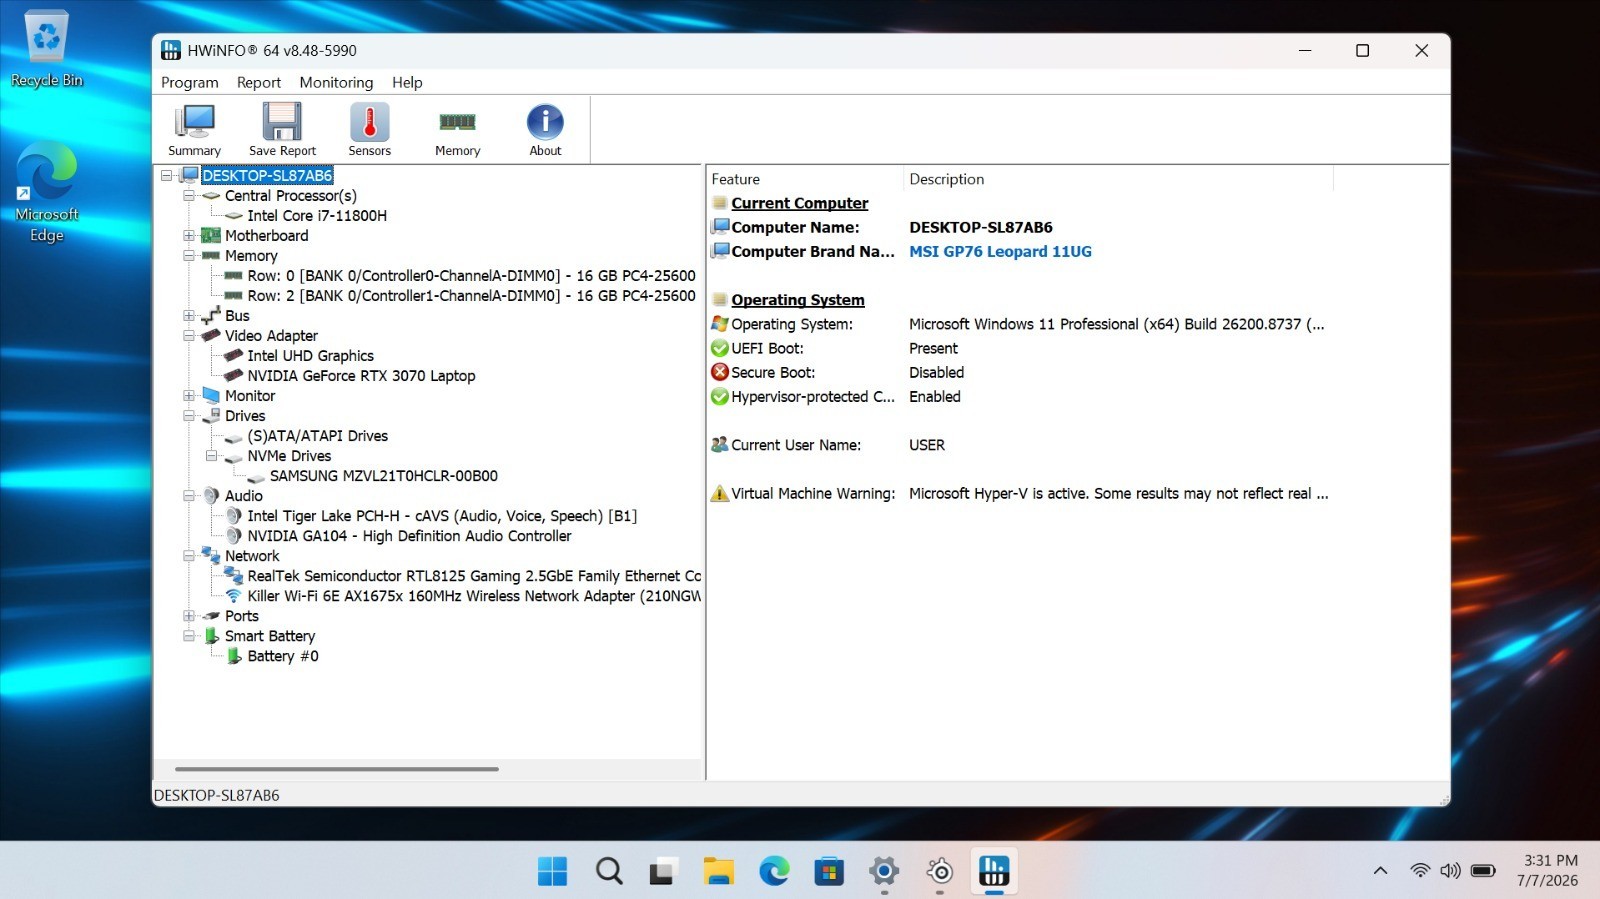Select NVIDIA GA104 High Definition Audio Controller

click(x=409, y=536)
